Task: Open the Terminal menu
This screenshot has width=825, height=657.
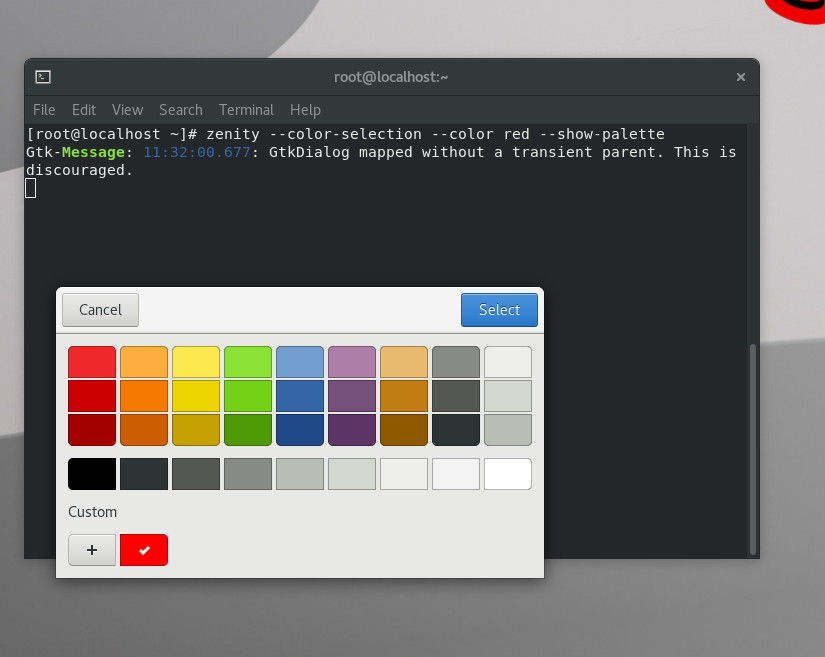Action: click(246, 110)
